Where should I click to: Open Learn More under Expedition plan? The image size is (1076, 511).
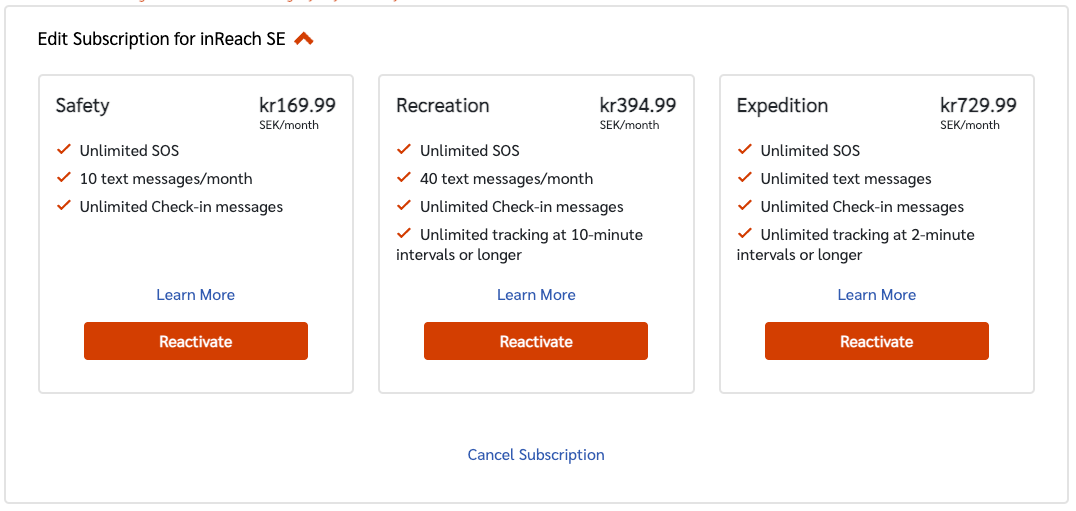click(877, 295)
